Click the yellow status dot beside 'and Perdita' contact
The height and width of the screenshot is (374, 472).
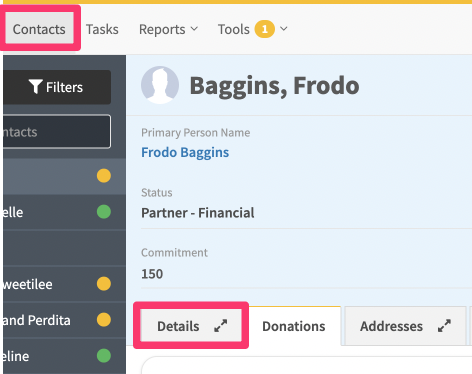click(104, 320)
